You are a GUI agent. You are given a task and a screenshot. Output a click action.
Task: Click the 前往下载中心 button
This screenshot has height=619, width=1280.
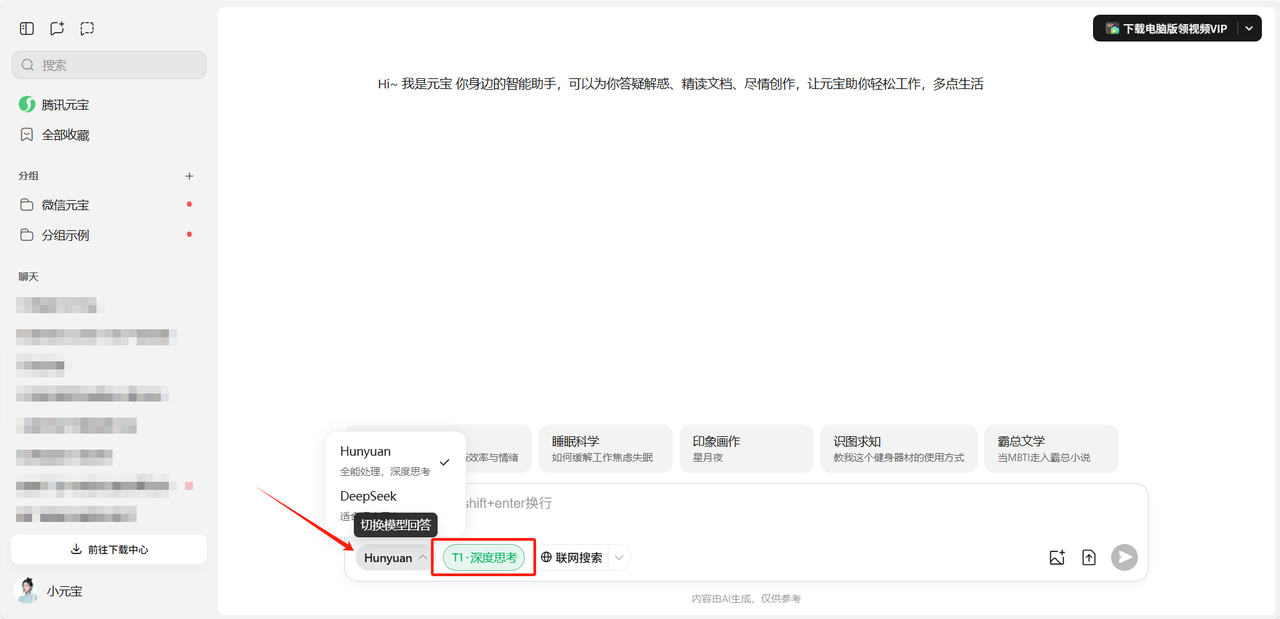click(x=109, y=549)
